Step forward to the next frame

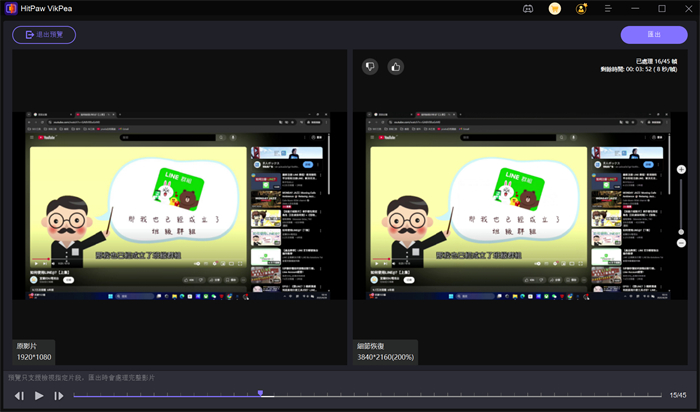[59, 396]
